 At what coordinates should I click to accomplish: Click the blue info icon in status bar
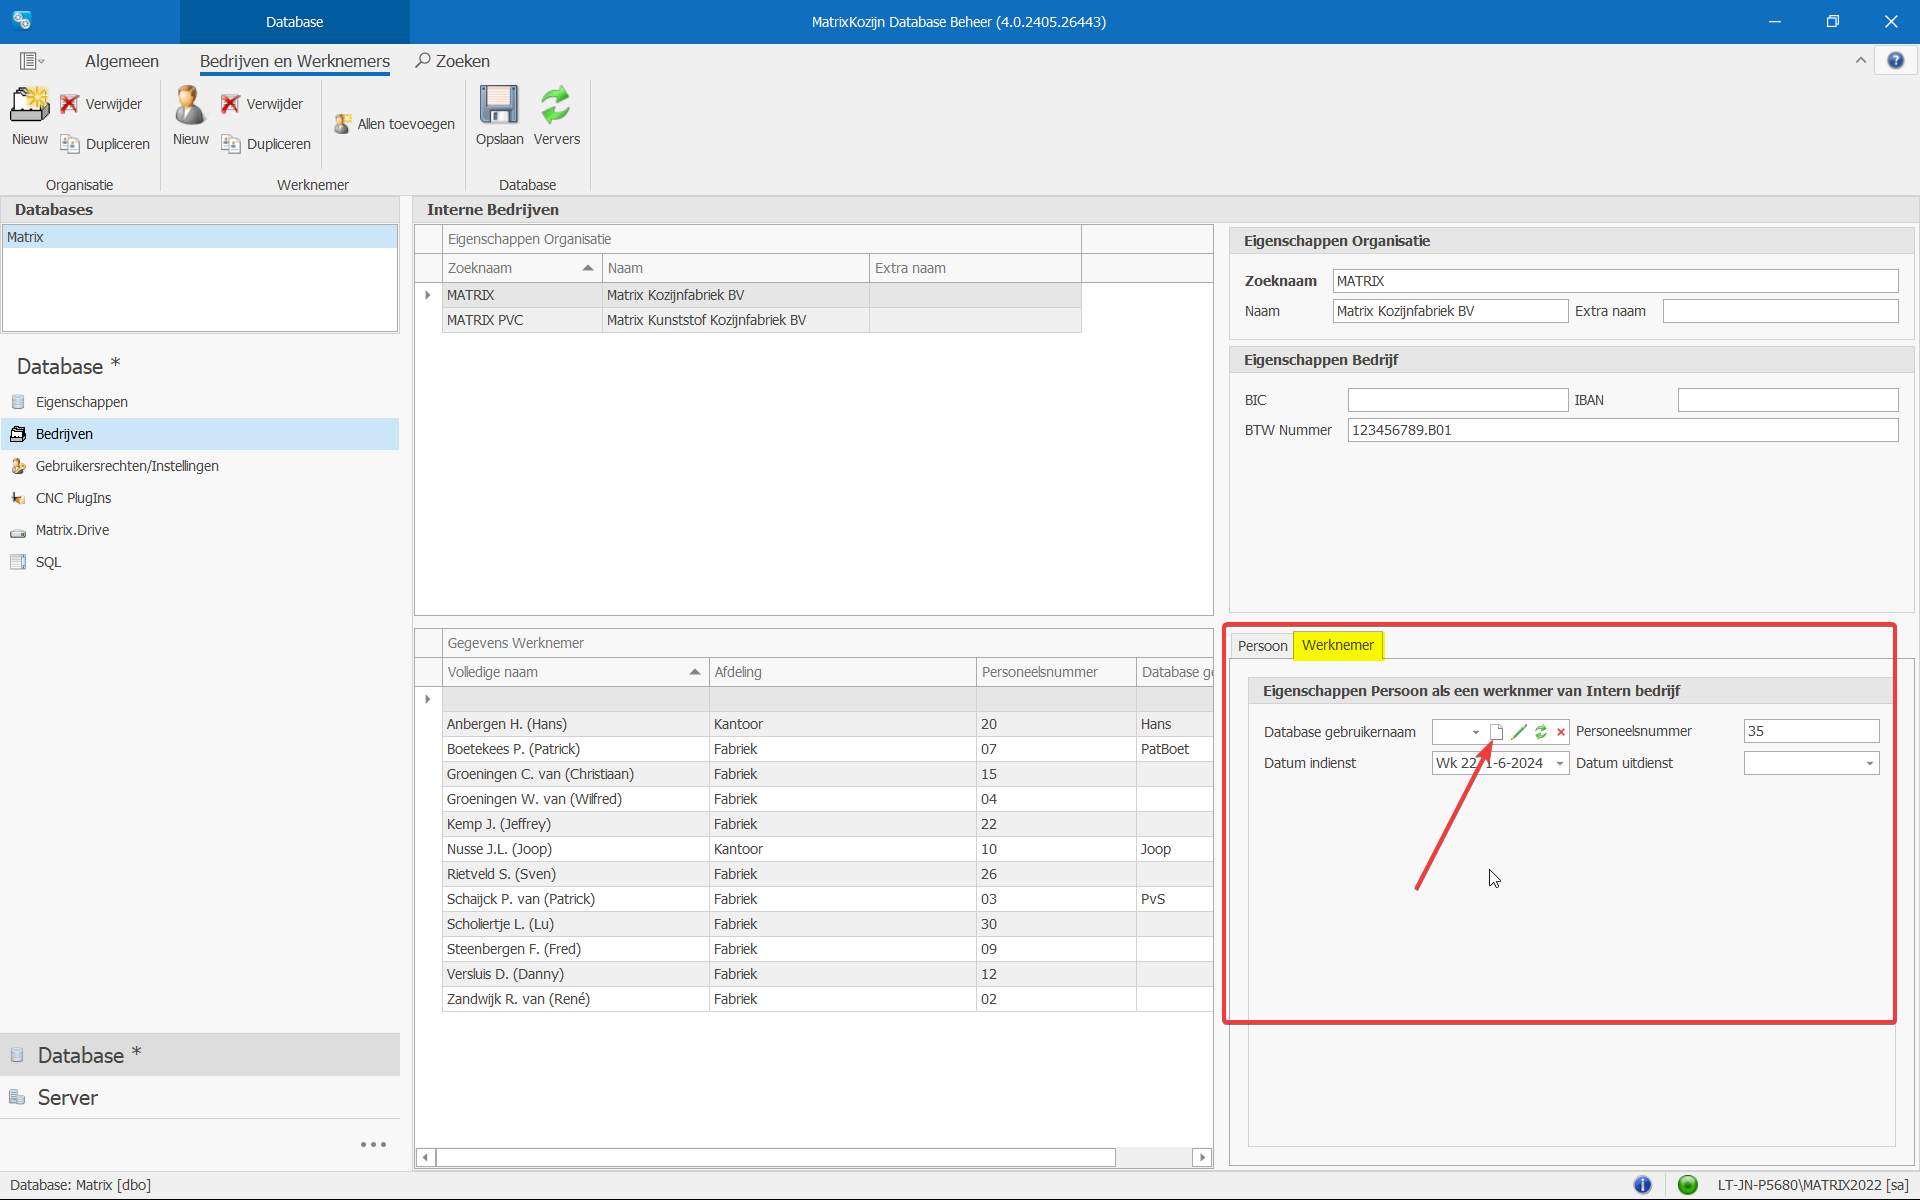click(x=1642, y=1185)
